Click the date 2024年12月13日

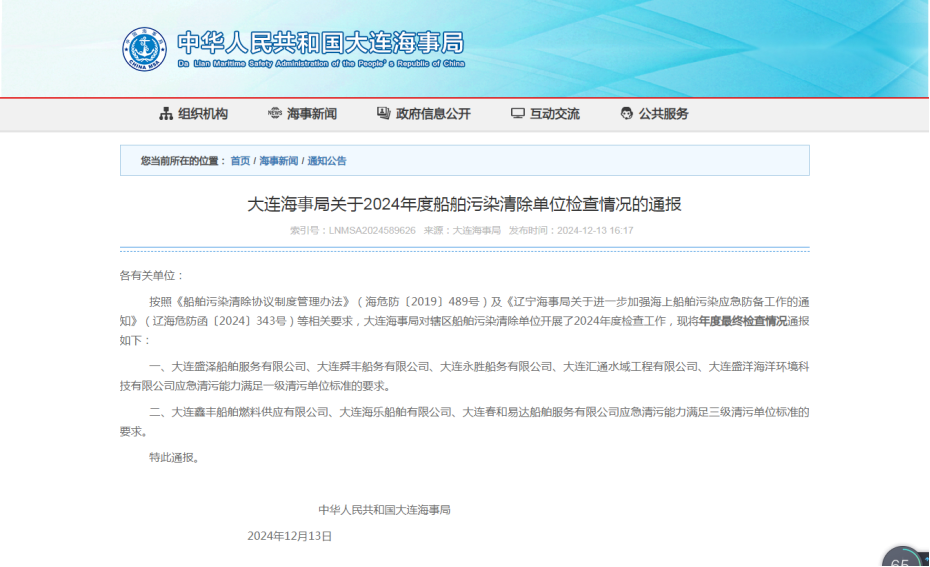289,536
